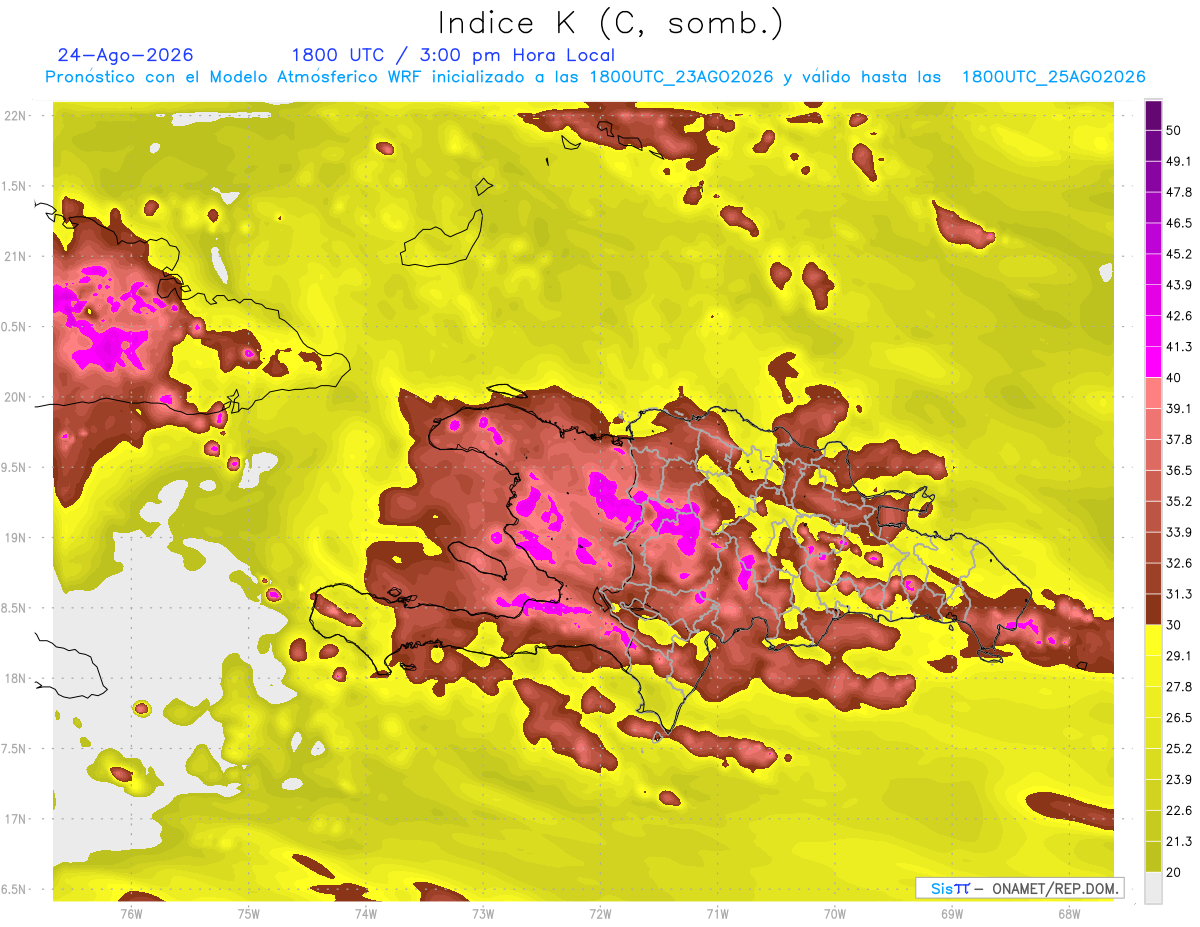Click the colorbar value '33.9'
The width and height of the screenshot is (1200, 927).
coord(1178,532)
